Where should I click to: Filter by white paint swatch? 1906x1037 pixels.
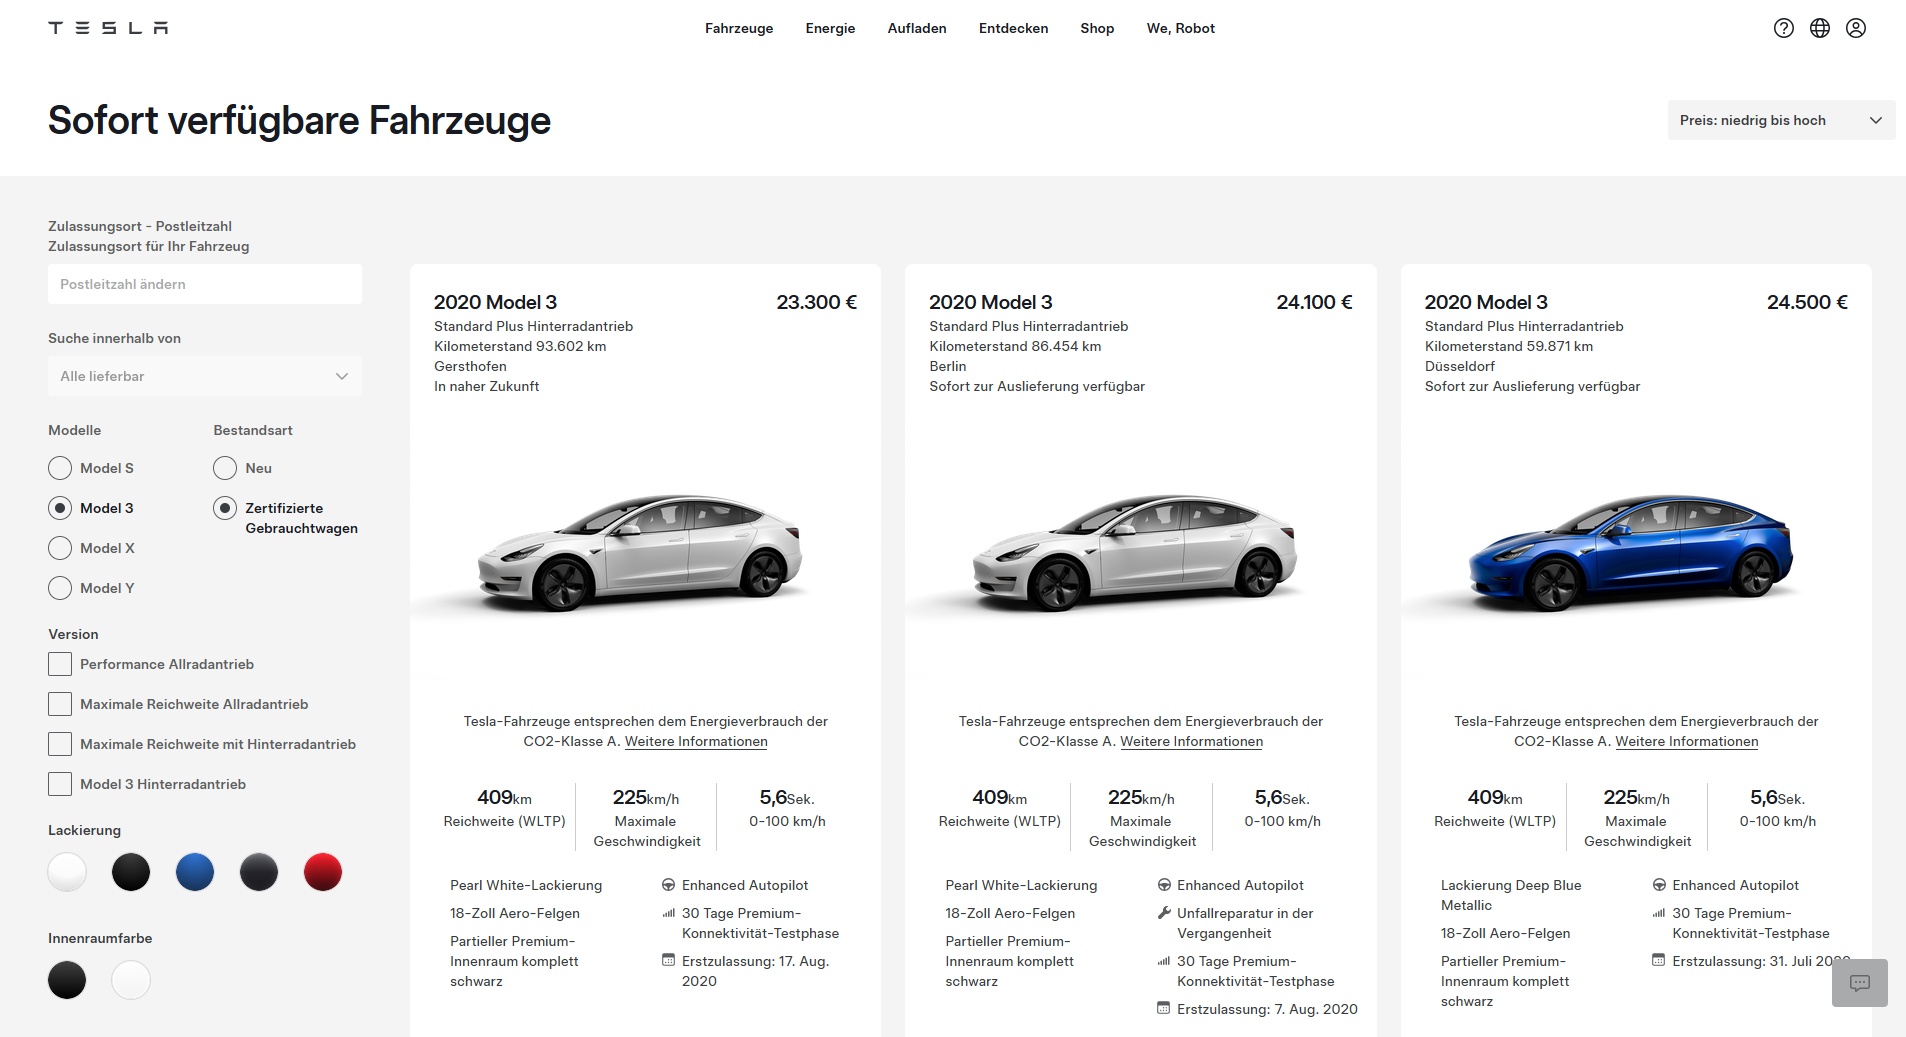[x=67, y=872]
